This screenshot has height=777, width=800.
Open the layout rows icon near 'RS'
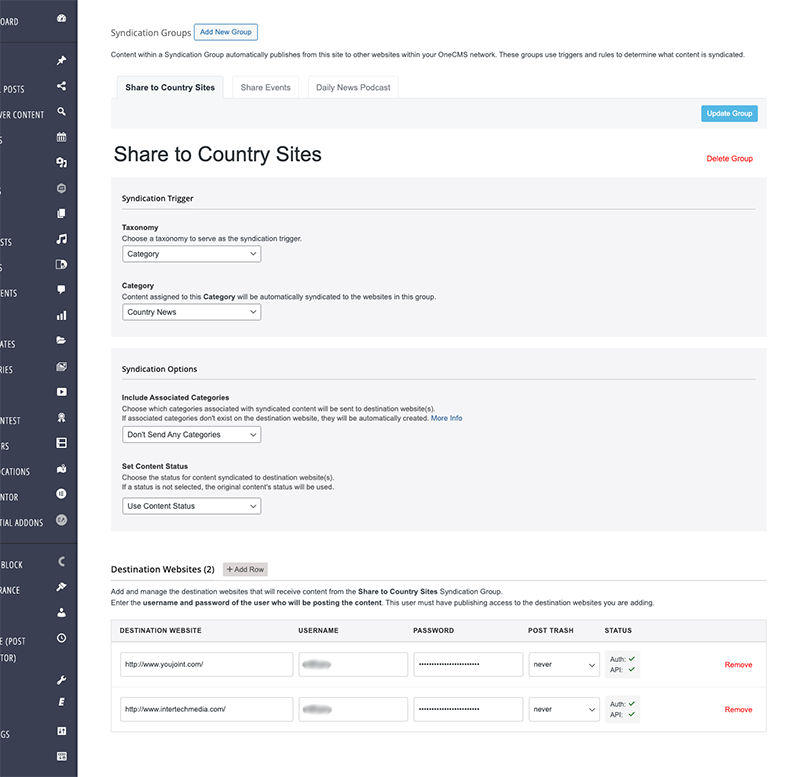(61, 443)
